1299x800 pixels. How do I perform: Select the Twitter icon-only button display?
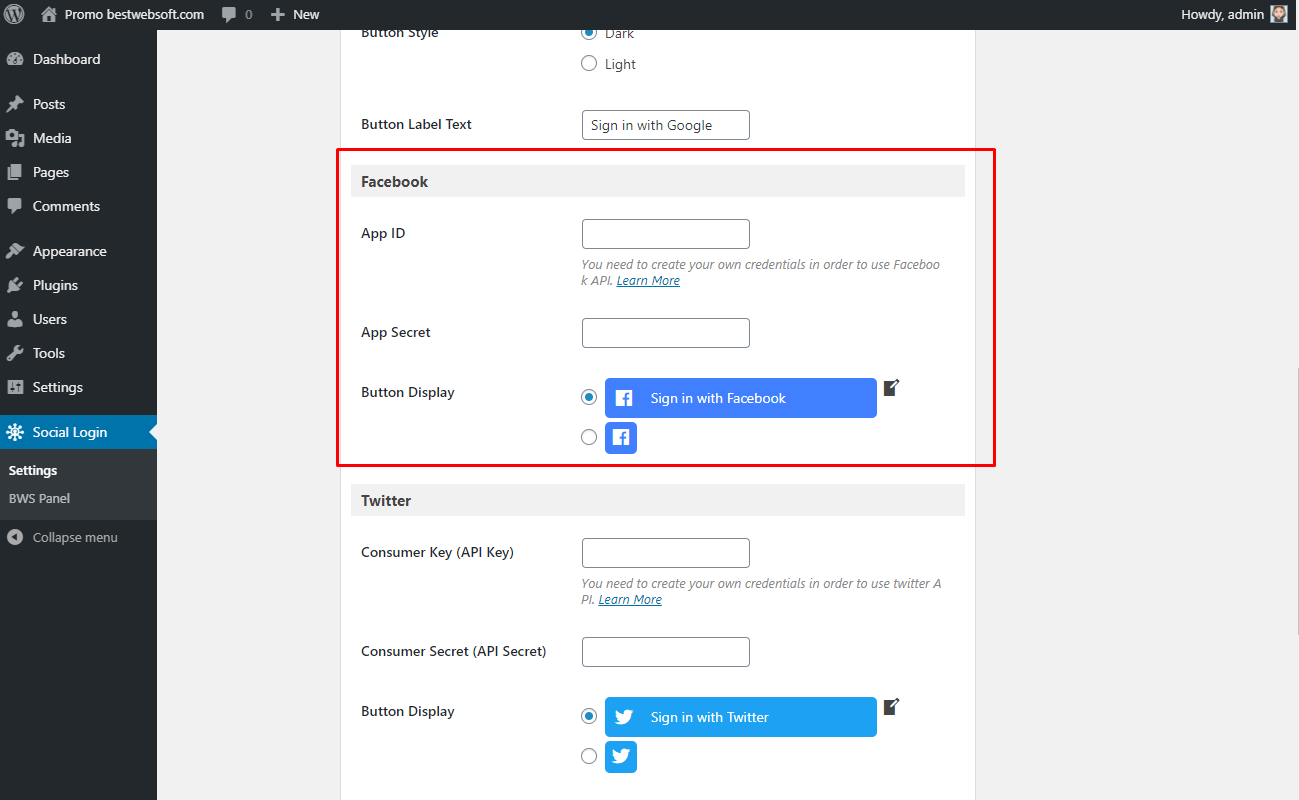(589, 756)
